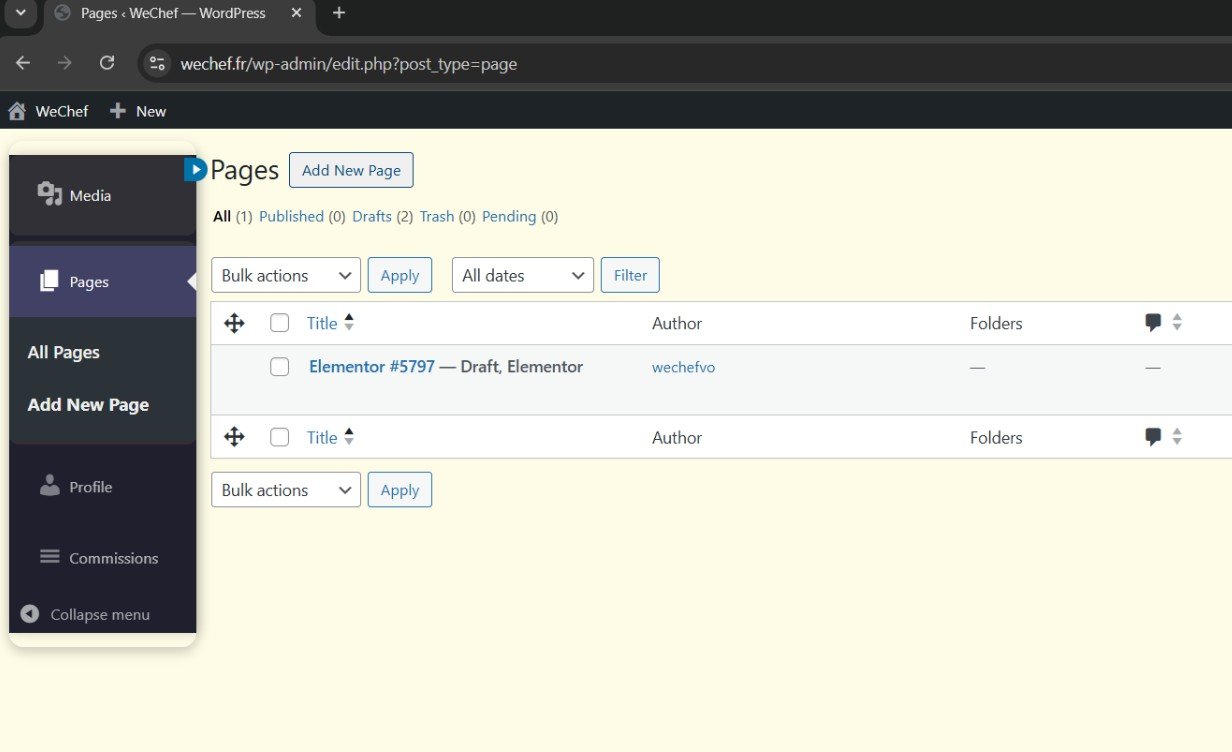This screenshot has width=1232, height=752.
Task: Click the site information icon in address bar
Action: pyautogui.click(x=157, y=64)
